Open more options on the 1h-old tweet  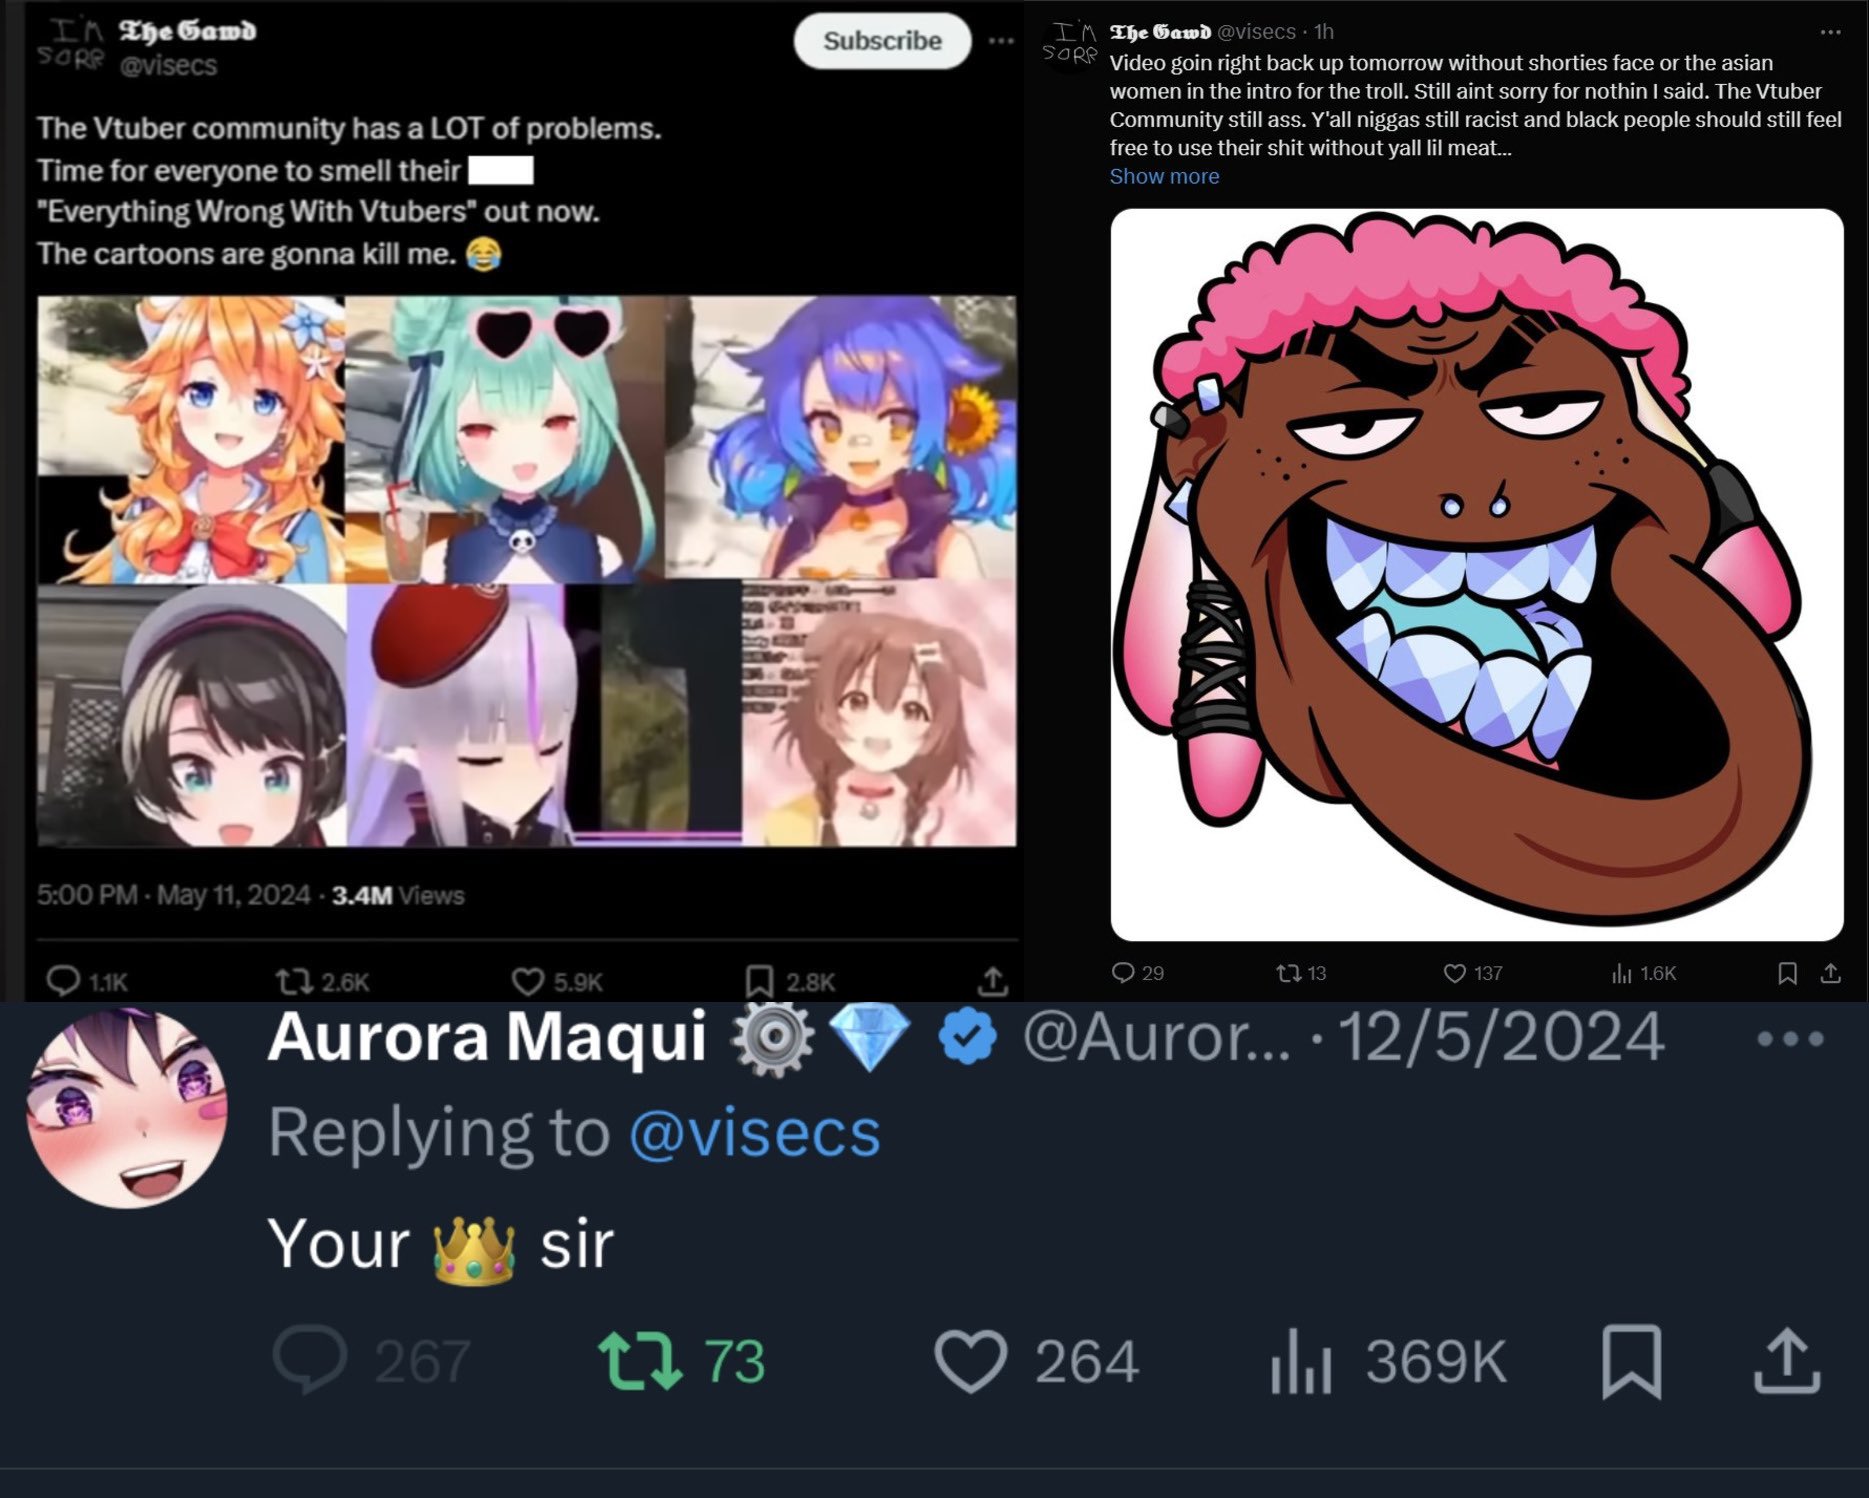[x=1830, y=32]
